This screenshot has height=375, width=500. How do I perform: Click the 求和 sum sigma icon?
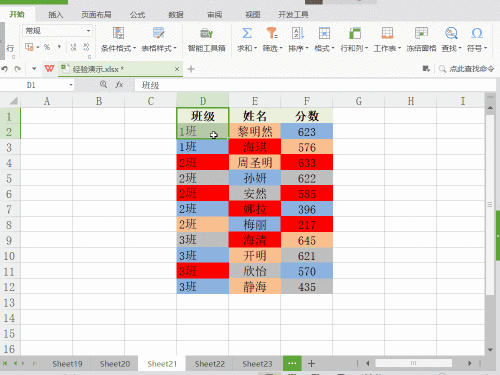[247, 33]
